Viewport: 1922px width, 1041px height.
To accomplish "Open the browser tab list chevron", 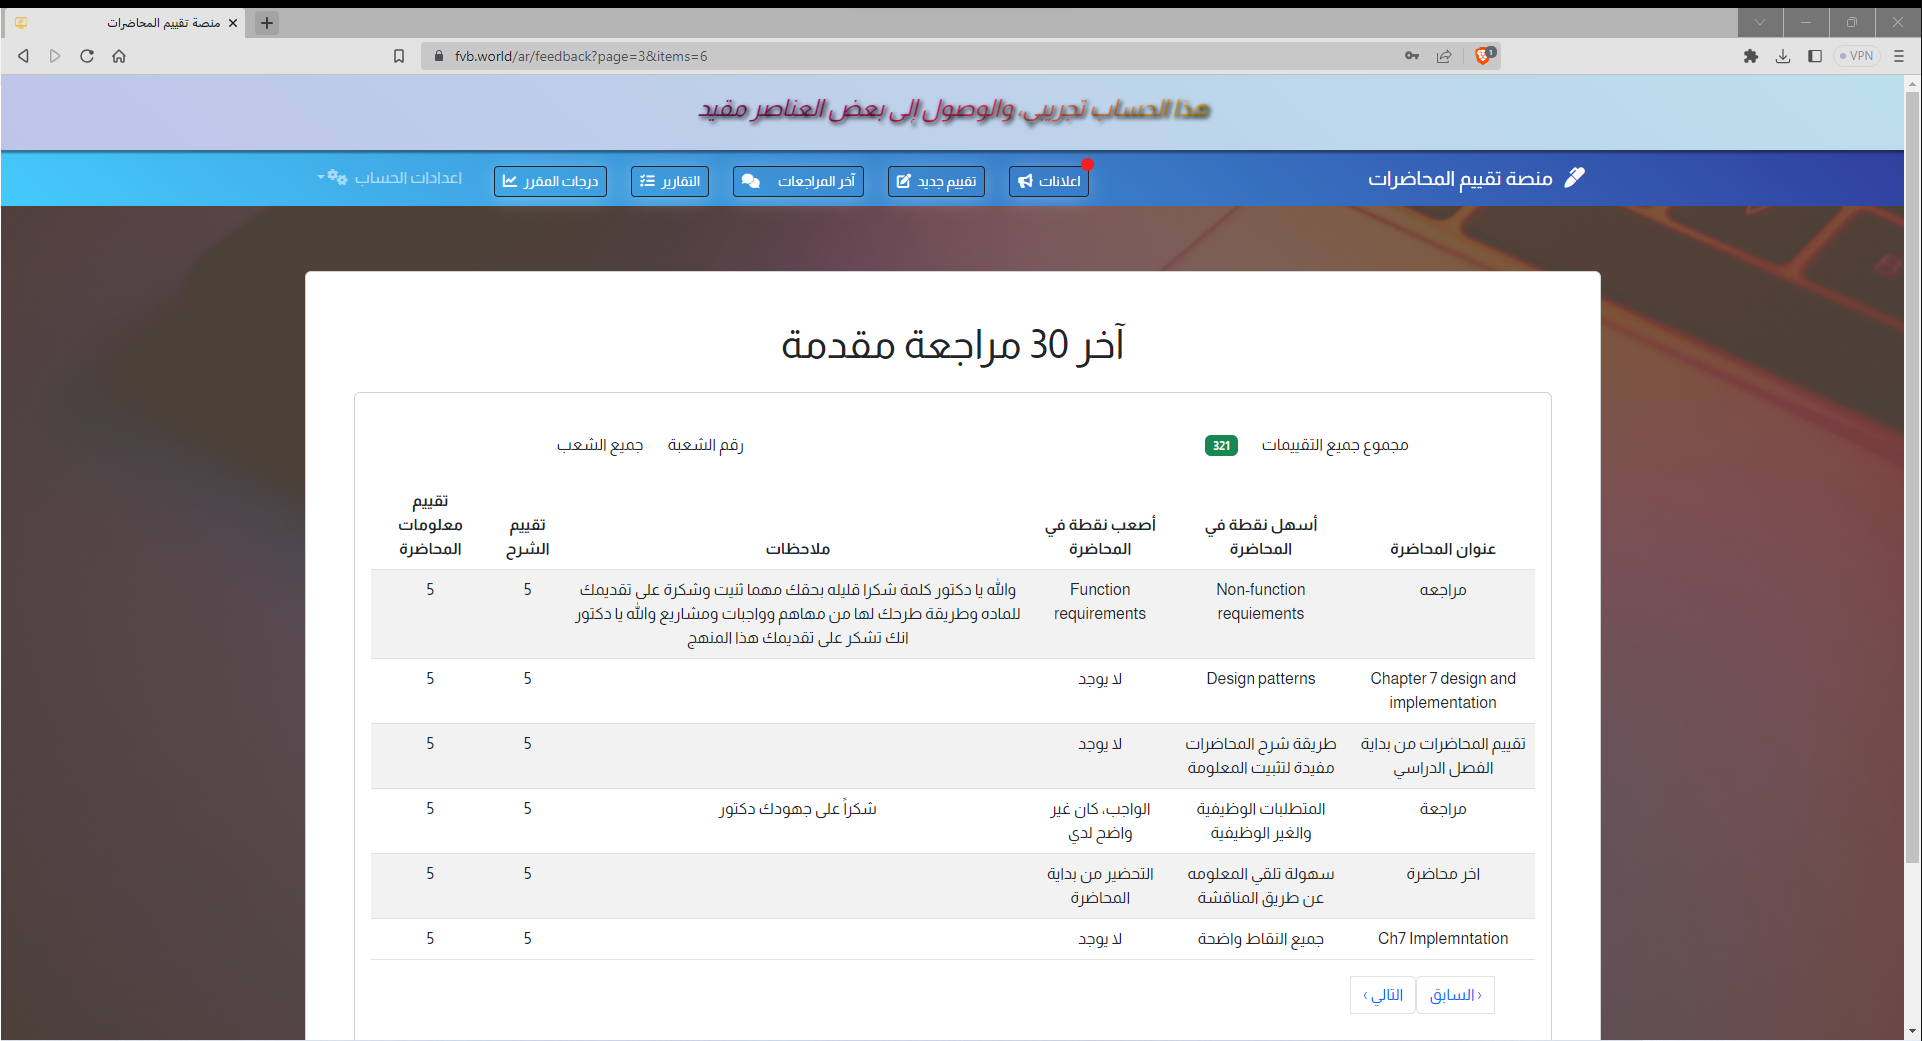I will (x=1759, y=22).
